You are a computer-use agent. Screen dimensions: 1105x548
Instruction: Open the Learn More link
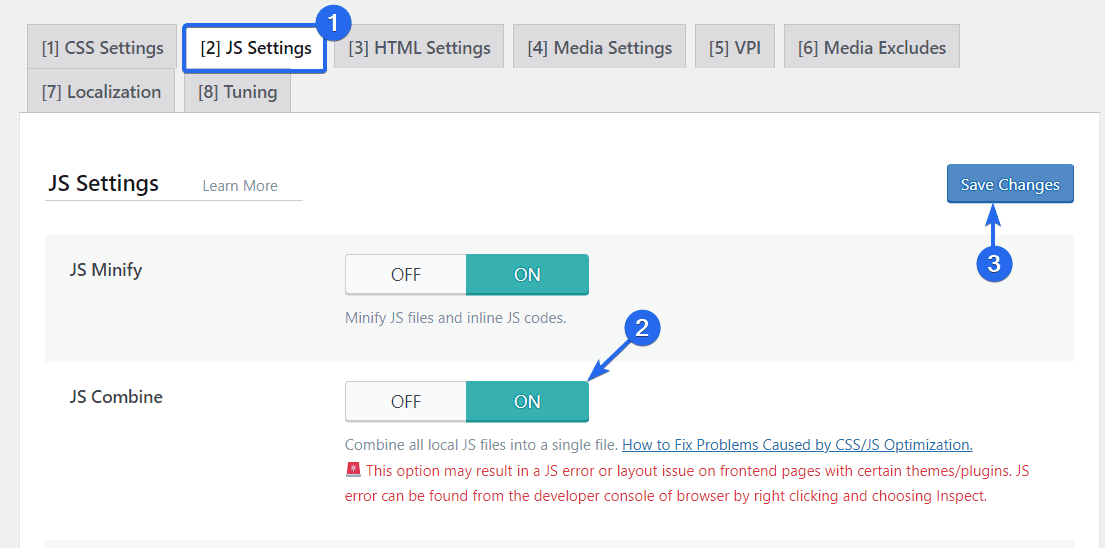click(x=240, y=186)
